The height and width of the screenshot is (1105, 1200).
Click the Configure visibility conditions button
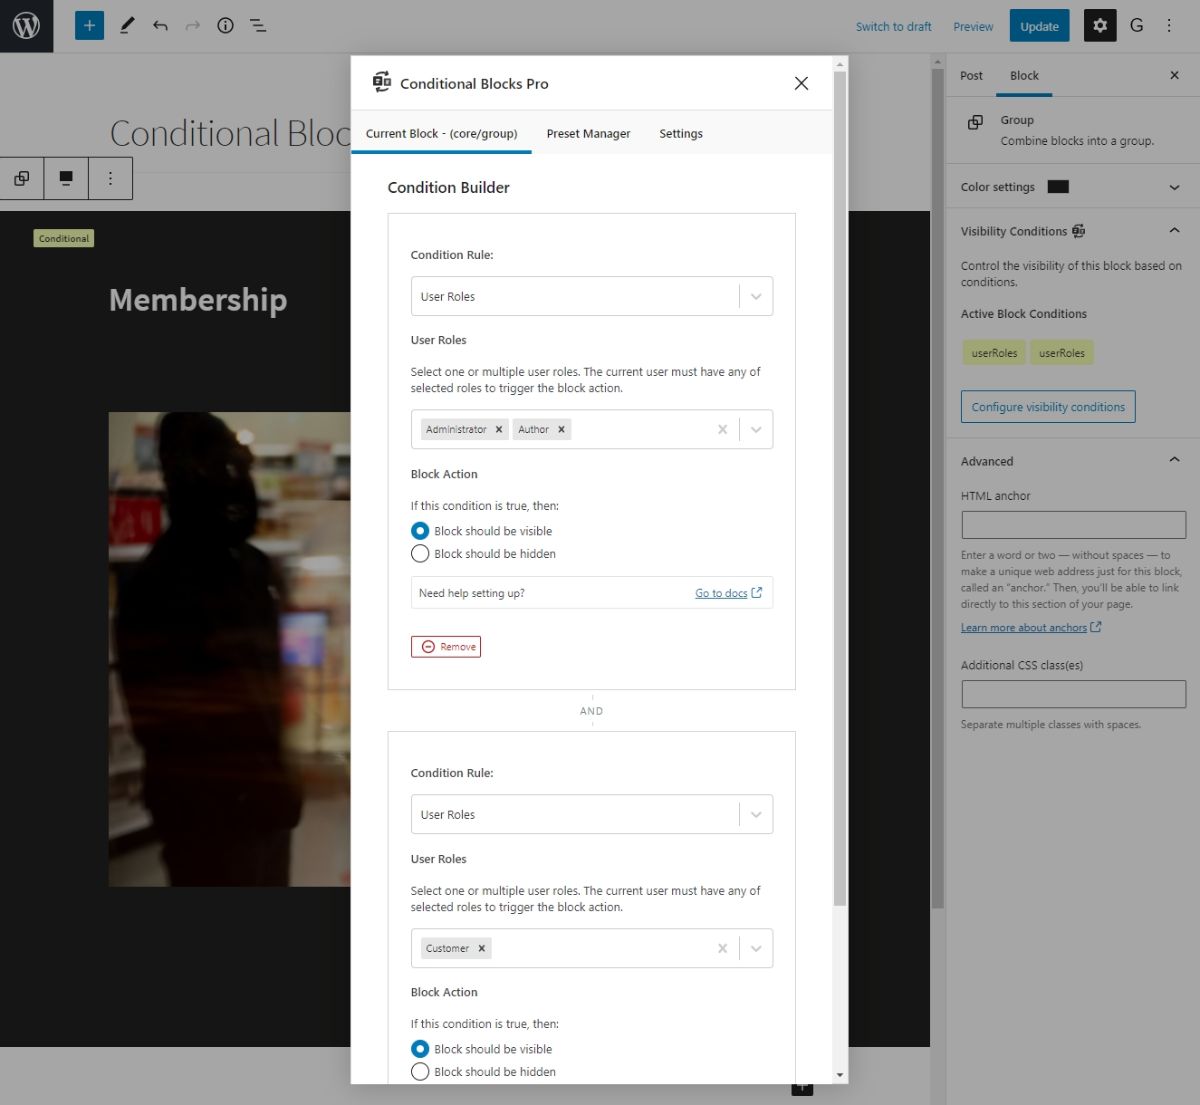(x=1047, y=406)
